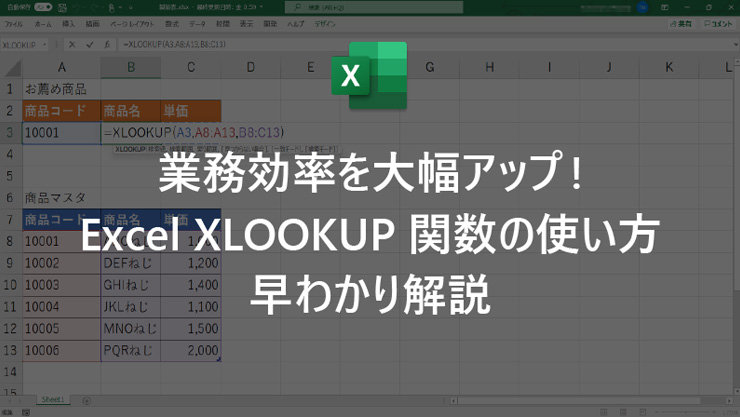Click orange 商品コード header in row 2
The width and height of the screenshot is (740, 417).
(x=61, y=111)
